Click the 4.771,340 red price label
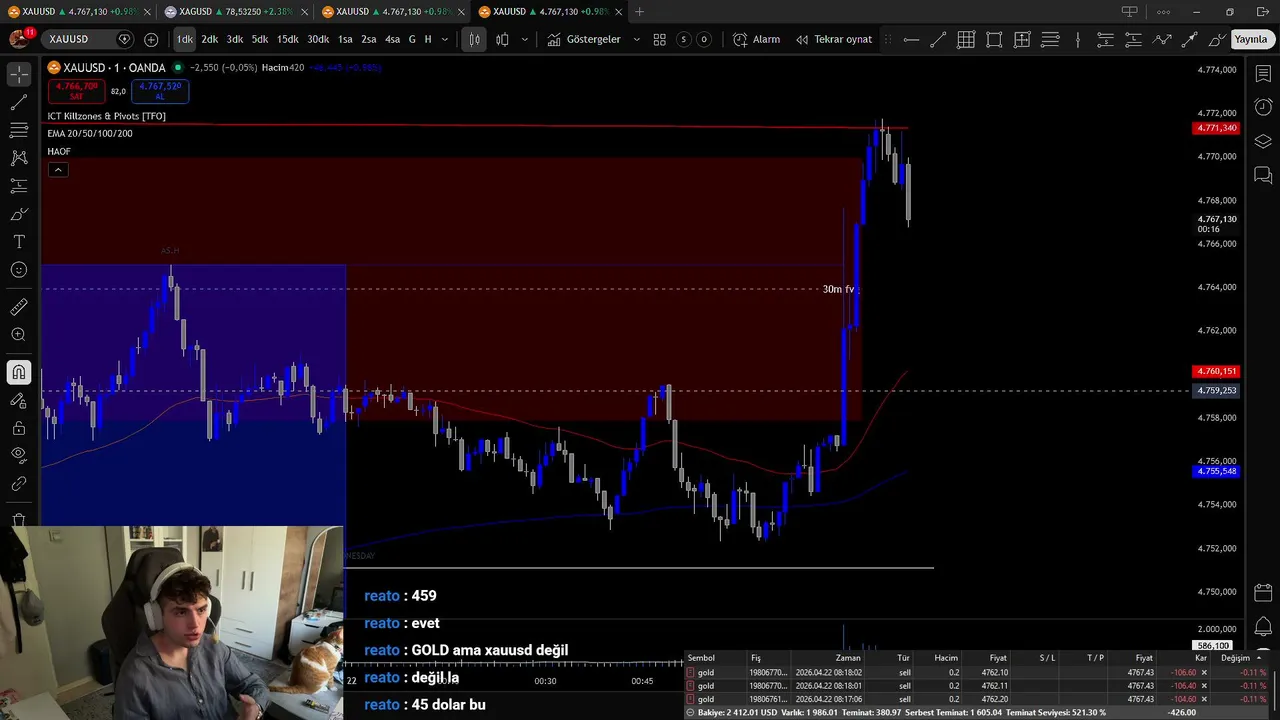The height and width of the screenshot is (720, 1280). click(1217, 128)
